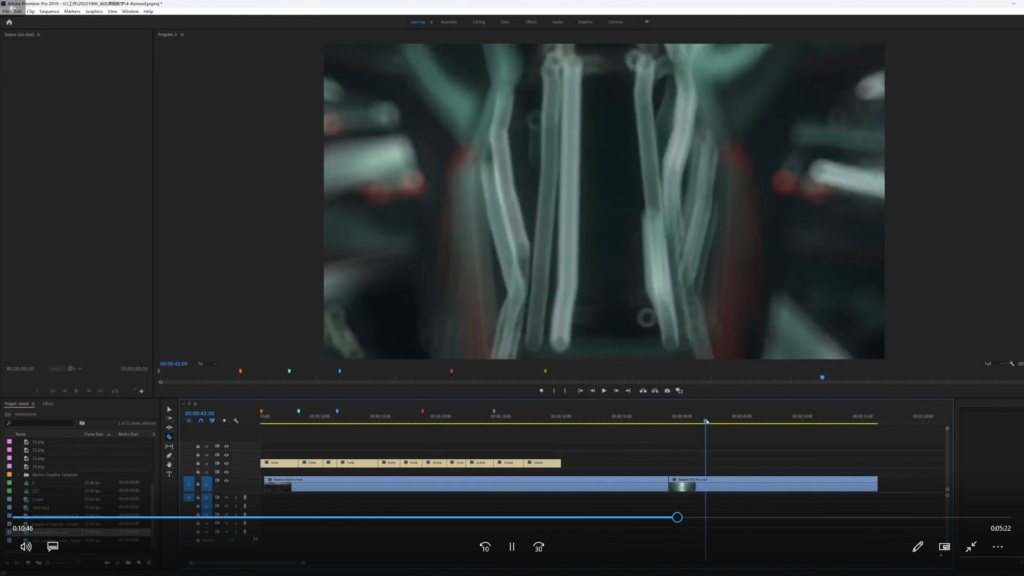Click the video player pencil edit icon
Viewport: 1024px width, 576px height.
(917, 547)
